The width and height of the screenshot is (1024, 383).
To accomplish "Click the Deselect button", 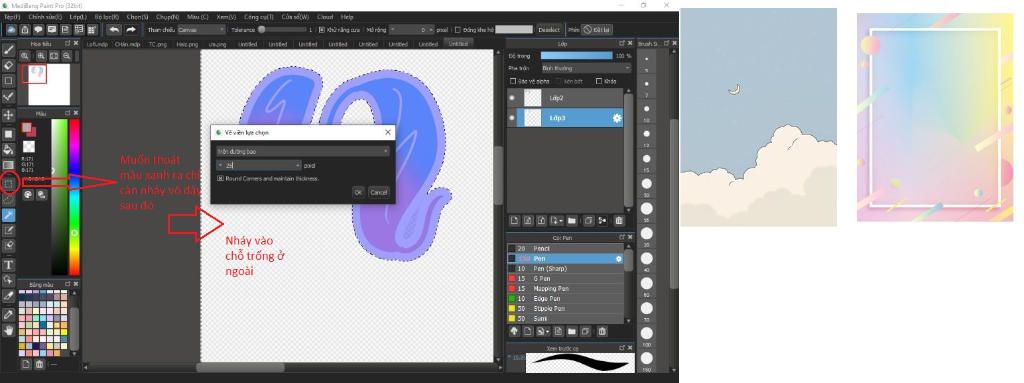I will (x=549, y=29).
